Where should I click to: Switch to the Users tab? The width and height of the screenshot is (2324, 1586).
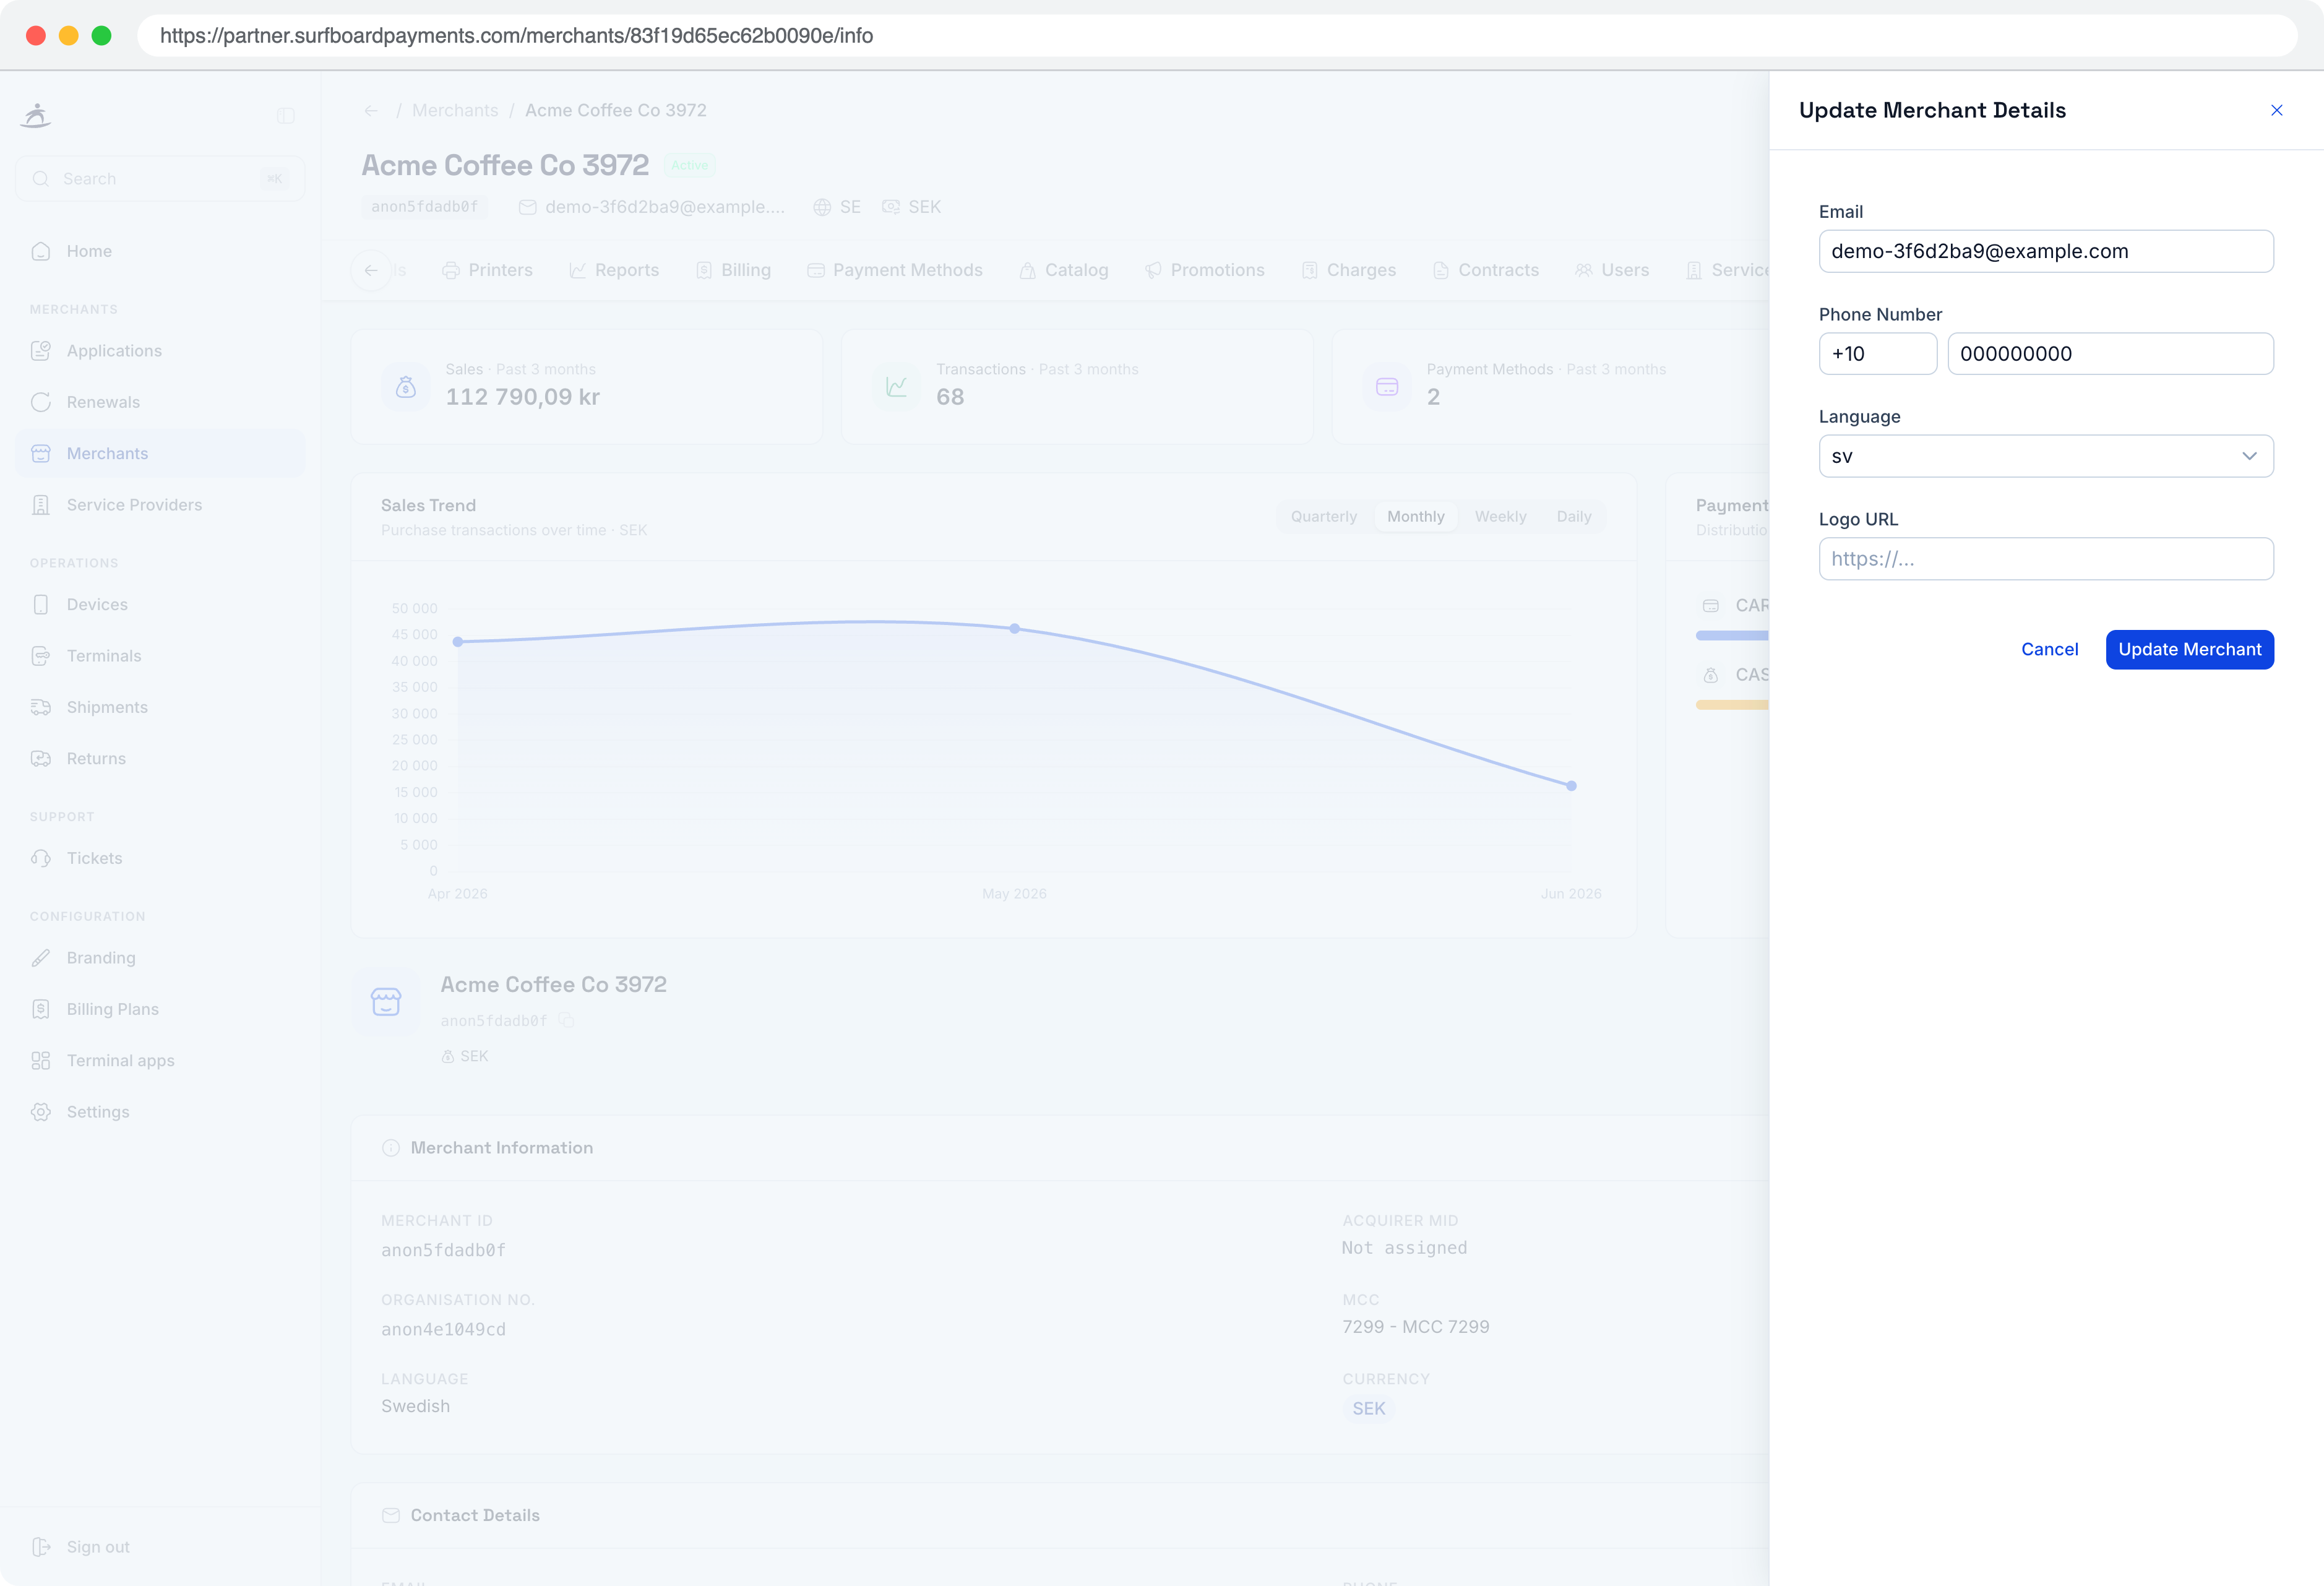pyautogui.click(x=1612, y=270)
